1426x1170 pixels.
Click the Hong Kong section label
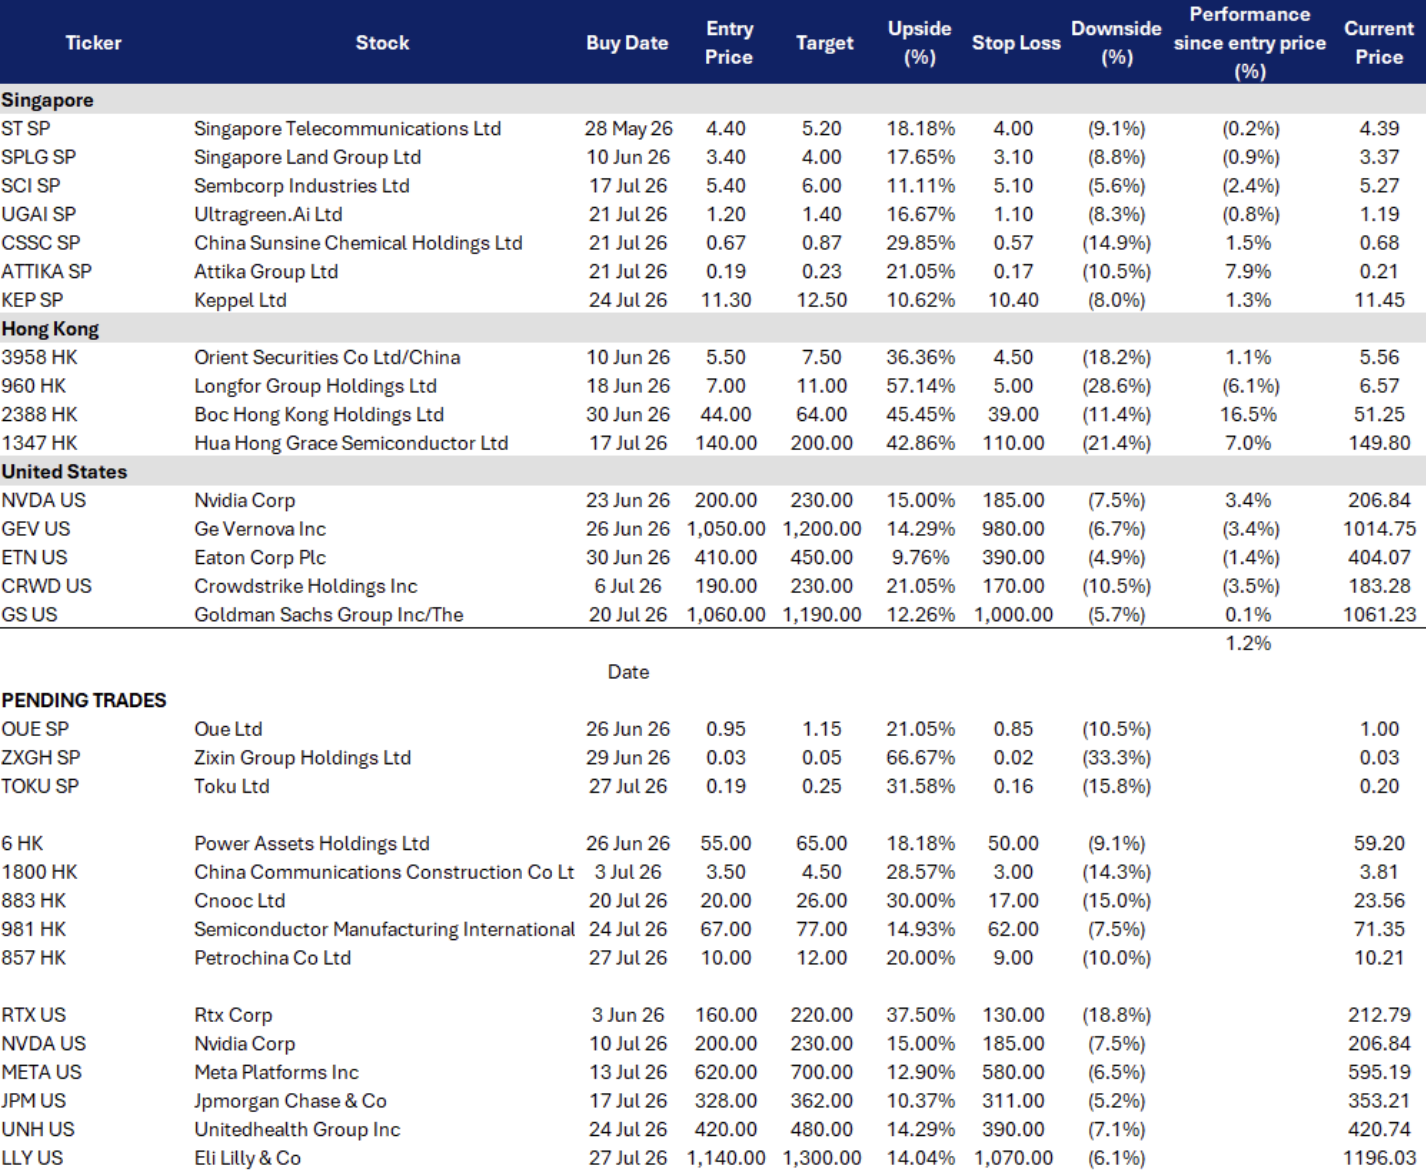tap(50, 329)
